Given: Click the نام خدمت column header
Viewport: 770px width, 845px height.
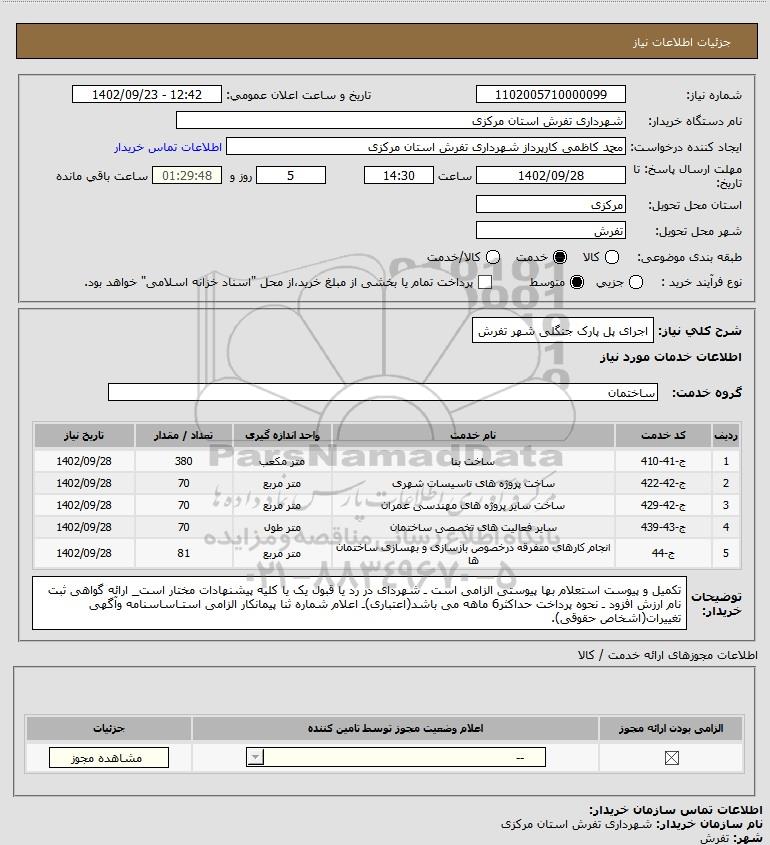Looking at the screenshot, I should (x=473, y=435).
